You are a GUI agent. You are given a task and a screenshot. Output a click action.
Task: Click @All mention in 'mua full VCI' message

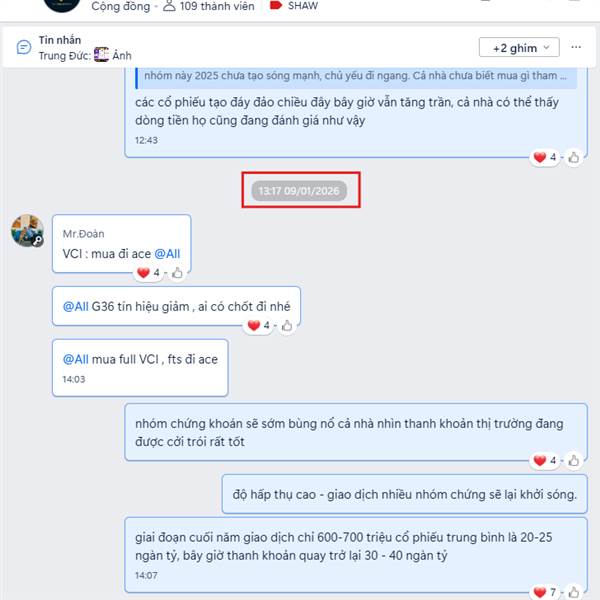(x=75, y=359)
